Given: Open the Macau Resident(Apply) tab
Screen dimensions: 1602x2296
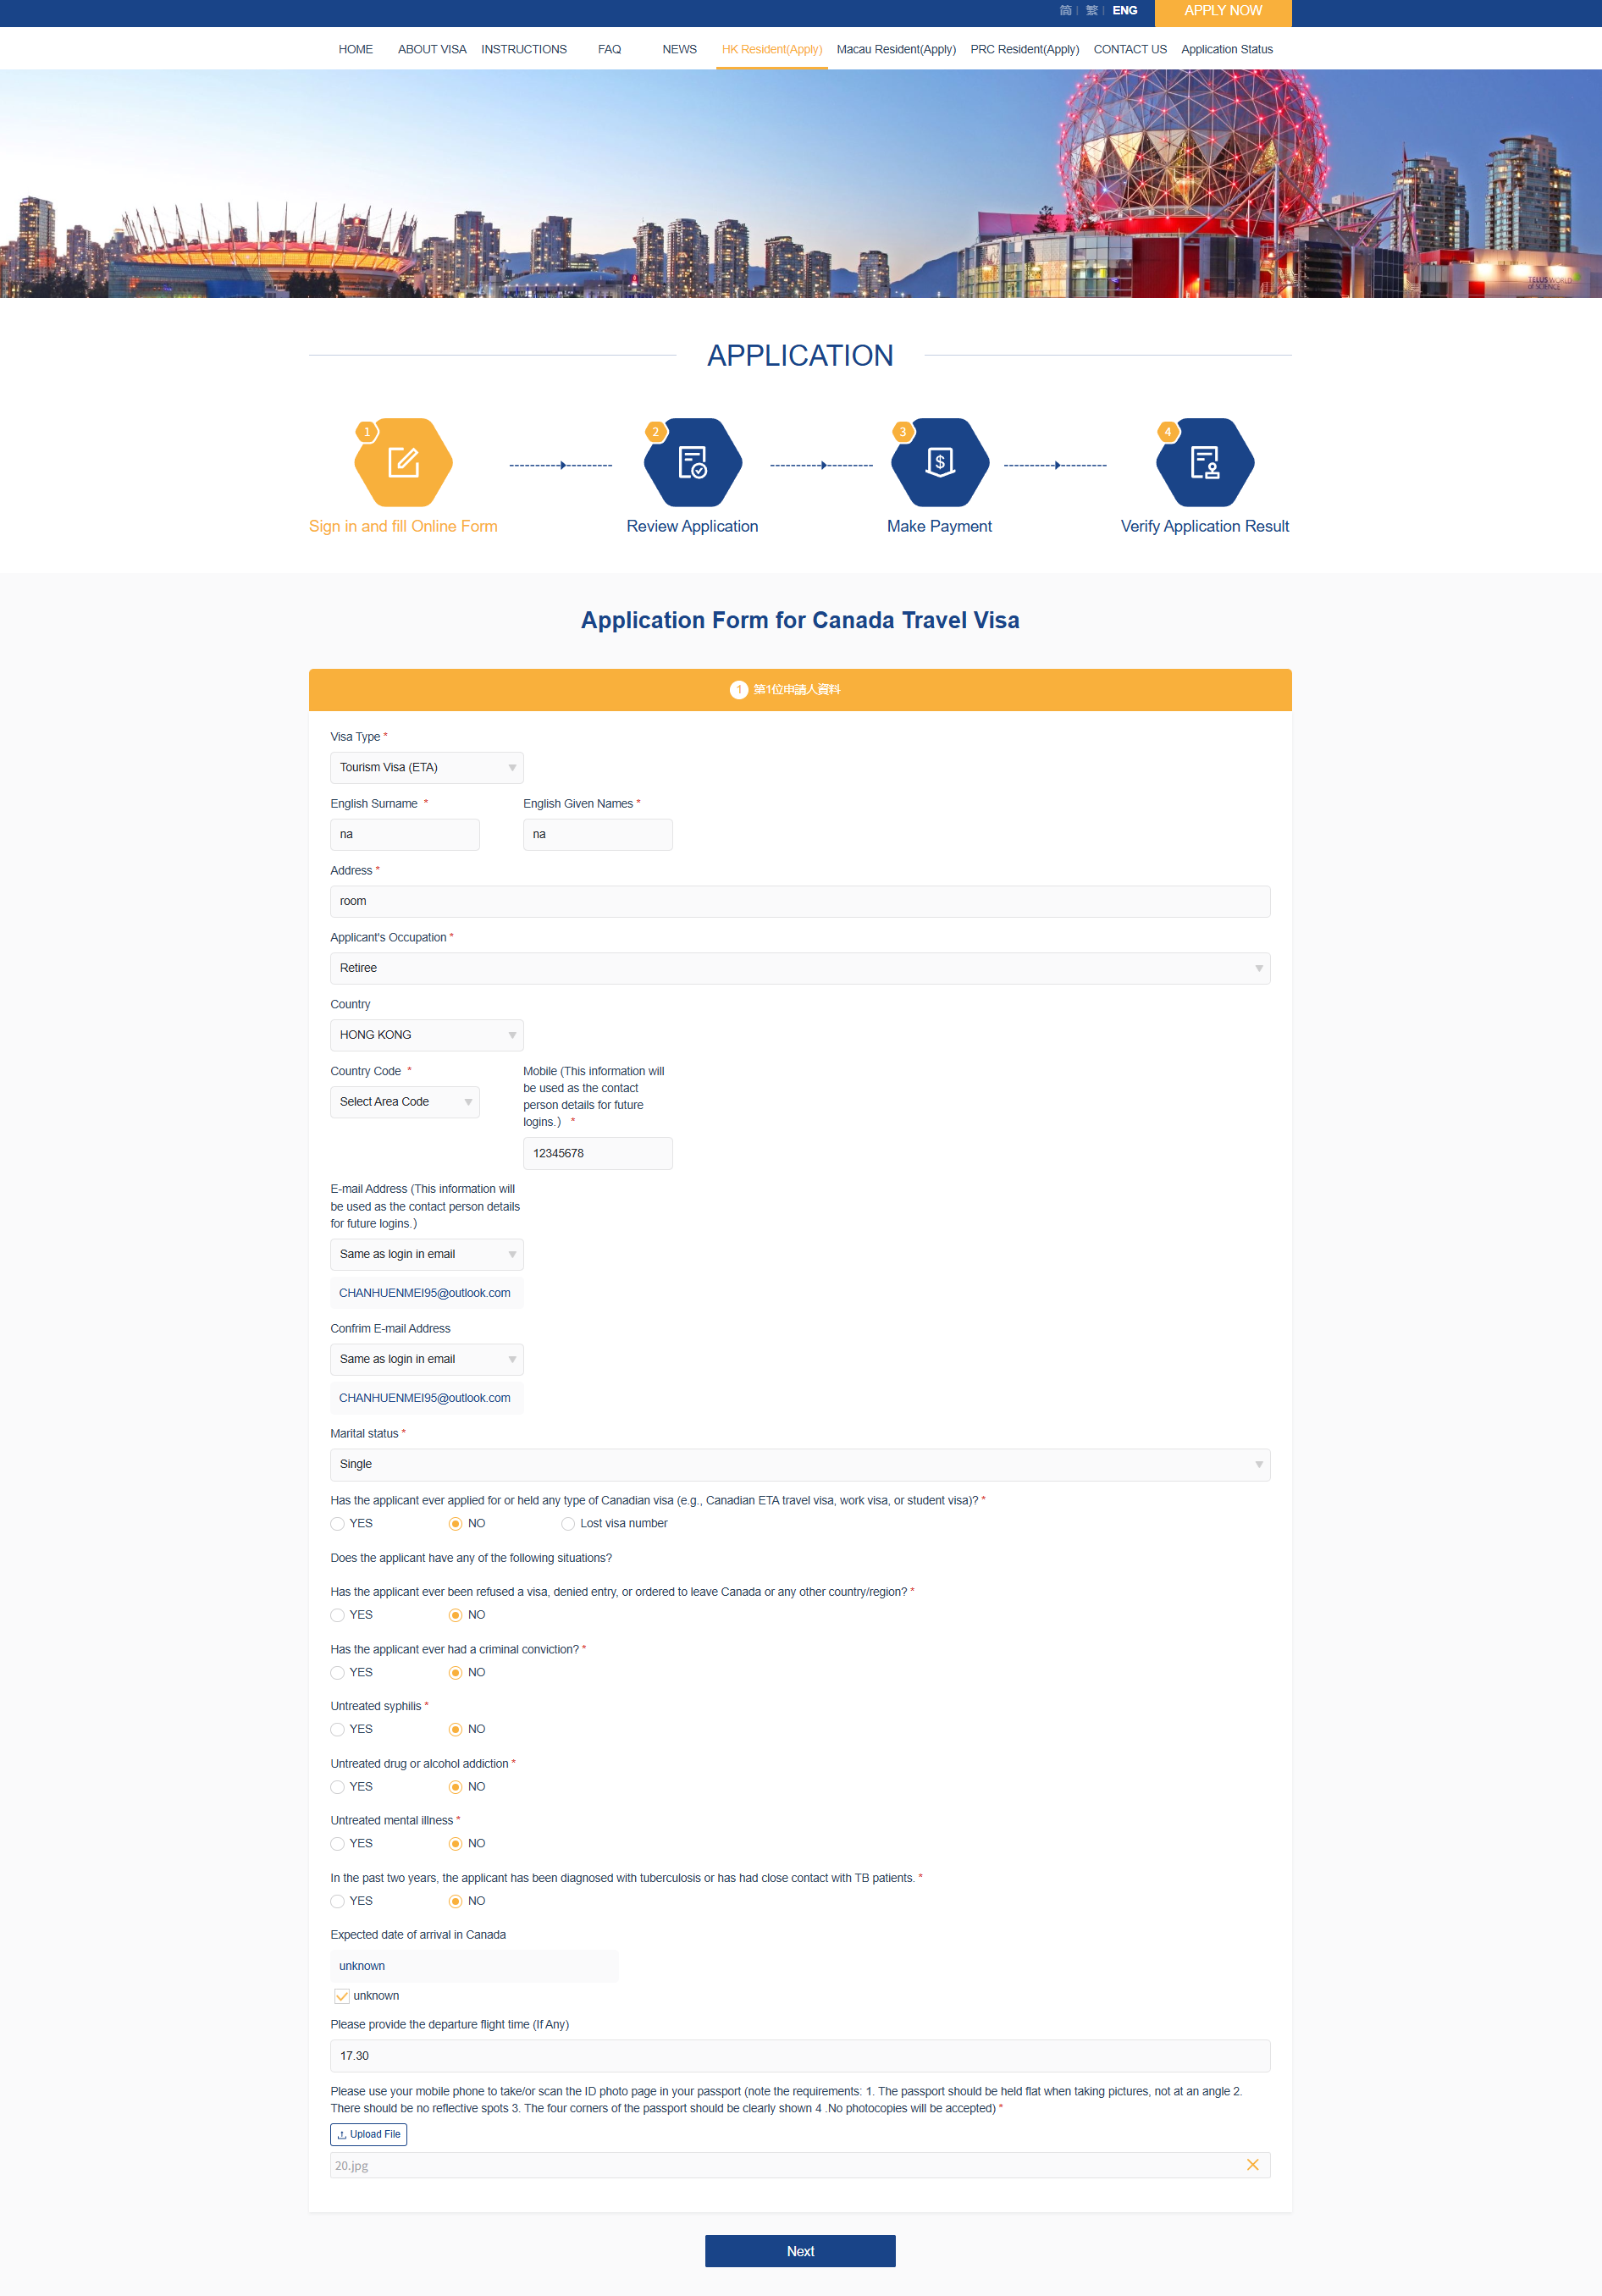Looking at the screenshot, I should point(895,50).
